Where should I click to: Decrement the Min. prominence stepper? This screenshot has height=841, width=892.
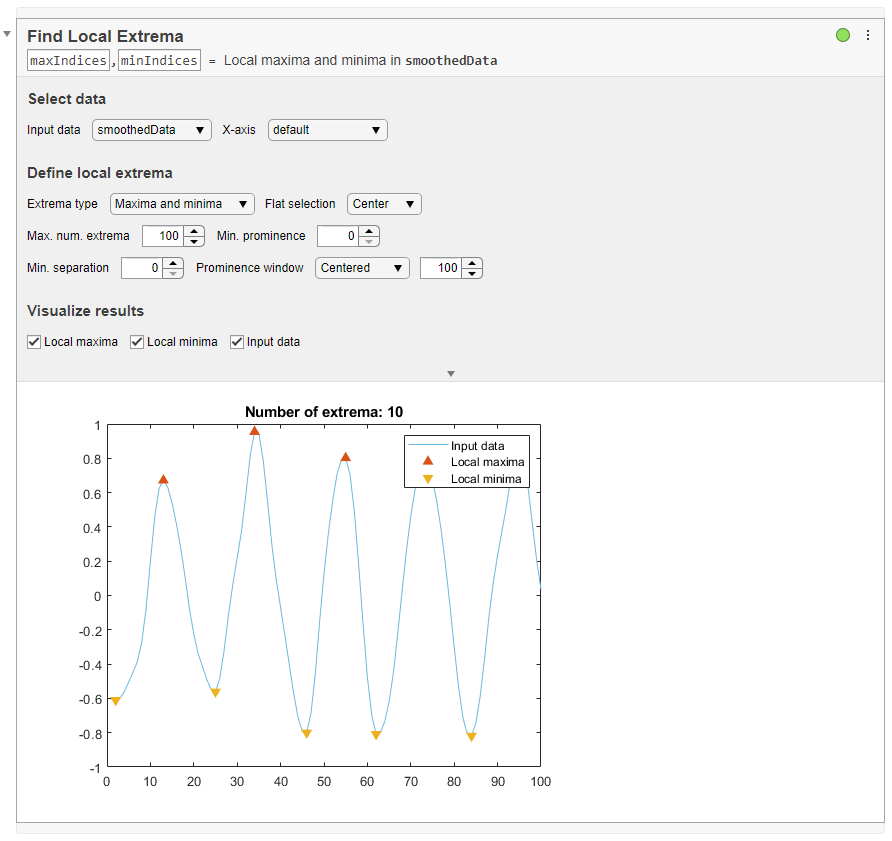369,241
